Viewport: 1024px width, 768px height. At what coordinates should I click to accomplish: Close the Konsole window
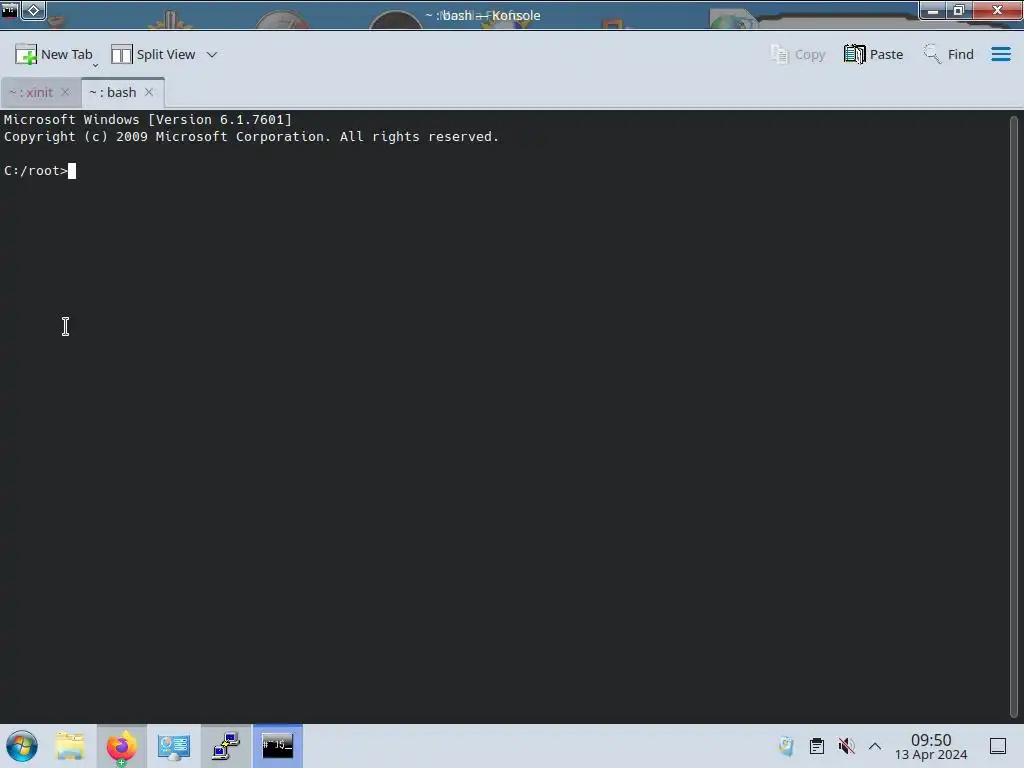coord(997,10)
